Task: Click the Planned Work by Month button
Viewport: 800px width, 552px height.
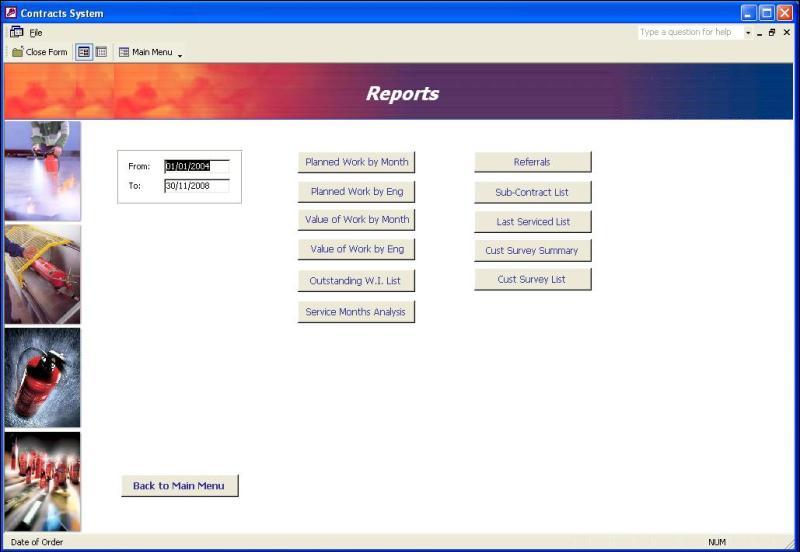Action: [x=356, y=162]
